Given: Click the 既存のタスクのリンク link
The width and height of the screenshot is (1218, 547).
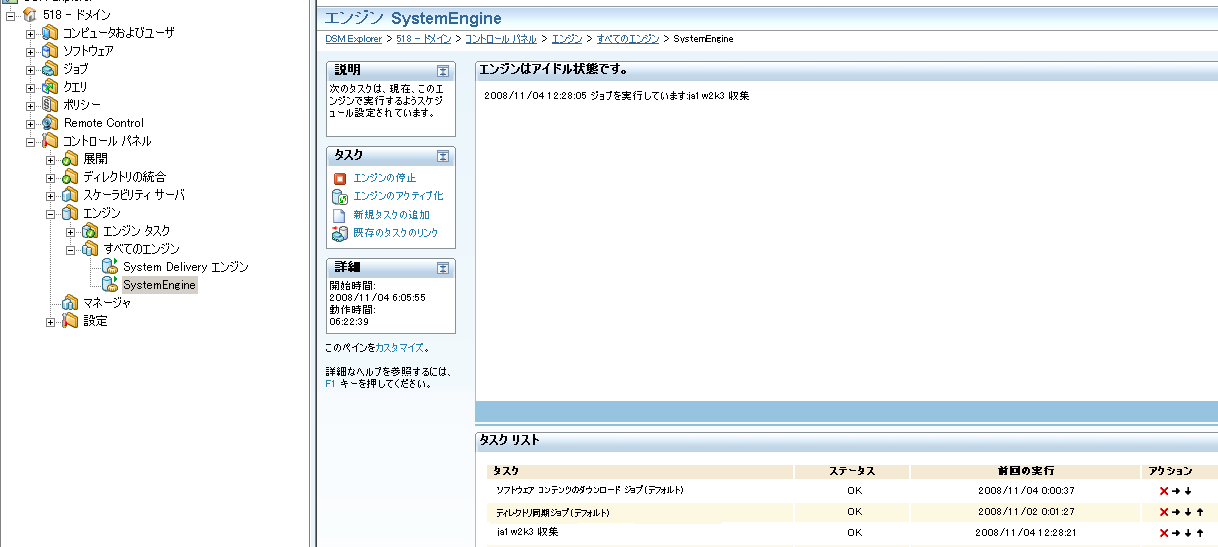Looking at the screenshot, I should [395, 233].
